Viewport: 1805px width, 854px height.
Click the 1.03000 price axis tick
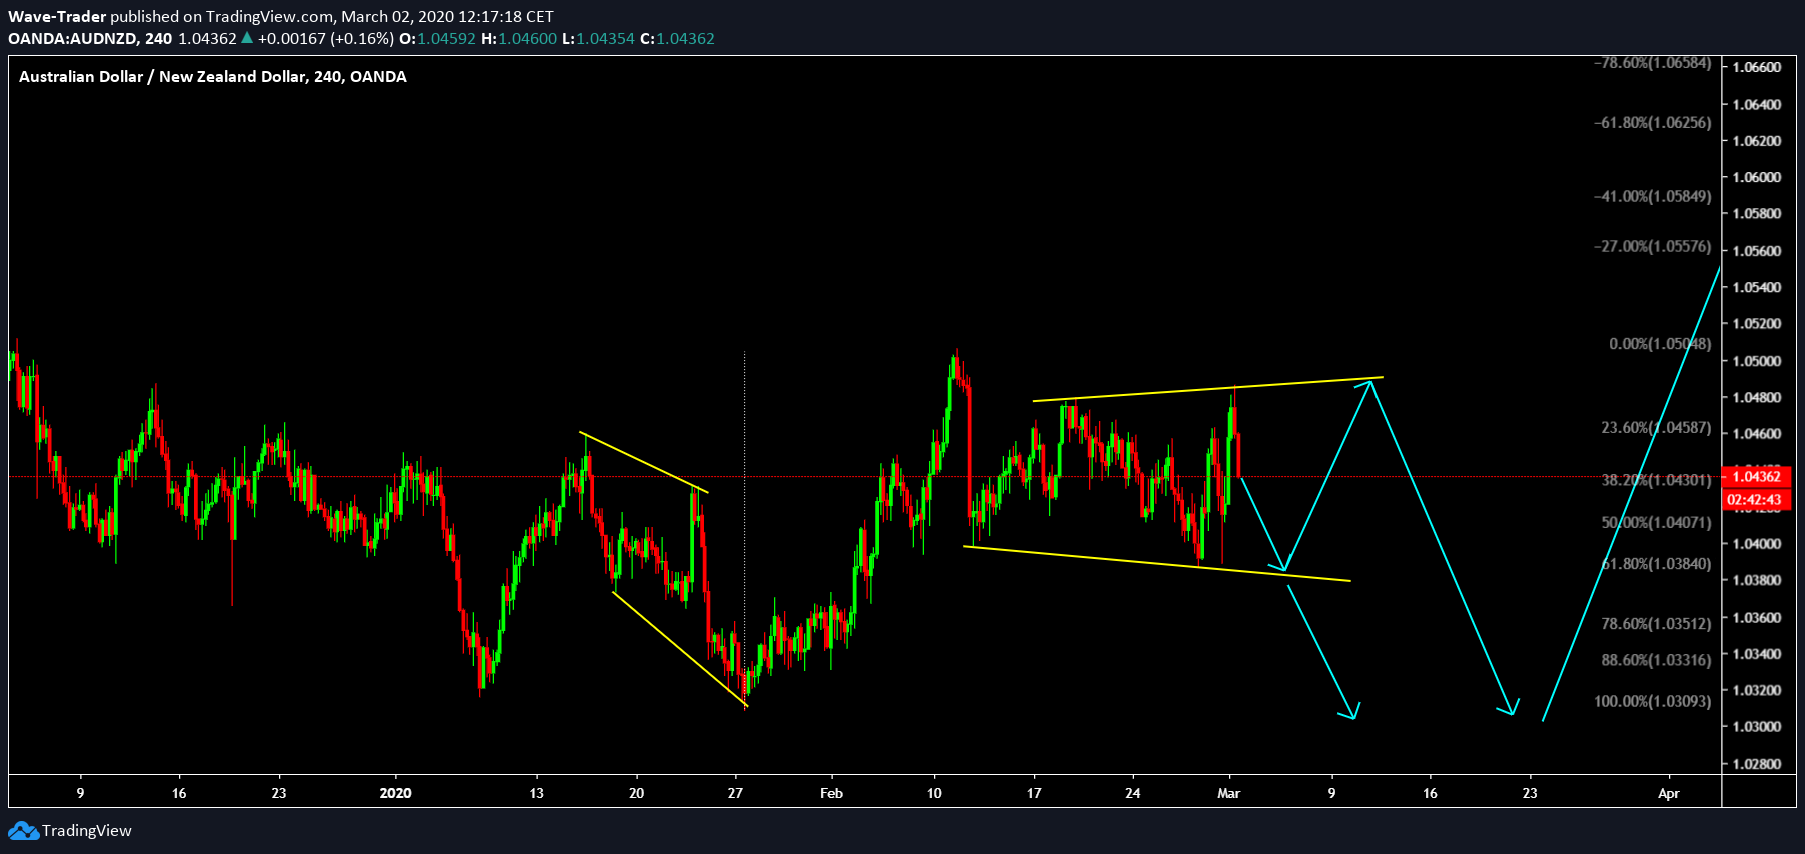pos(1757,727)
